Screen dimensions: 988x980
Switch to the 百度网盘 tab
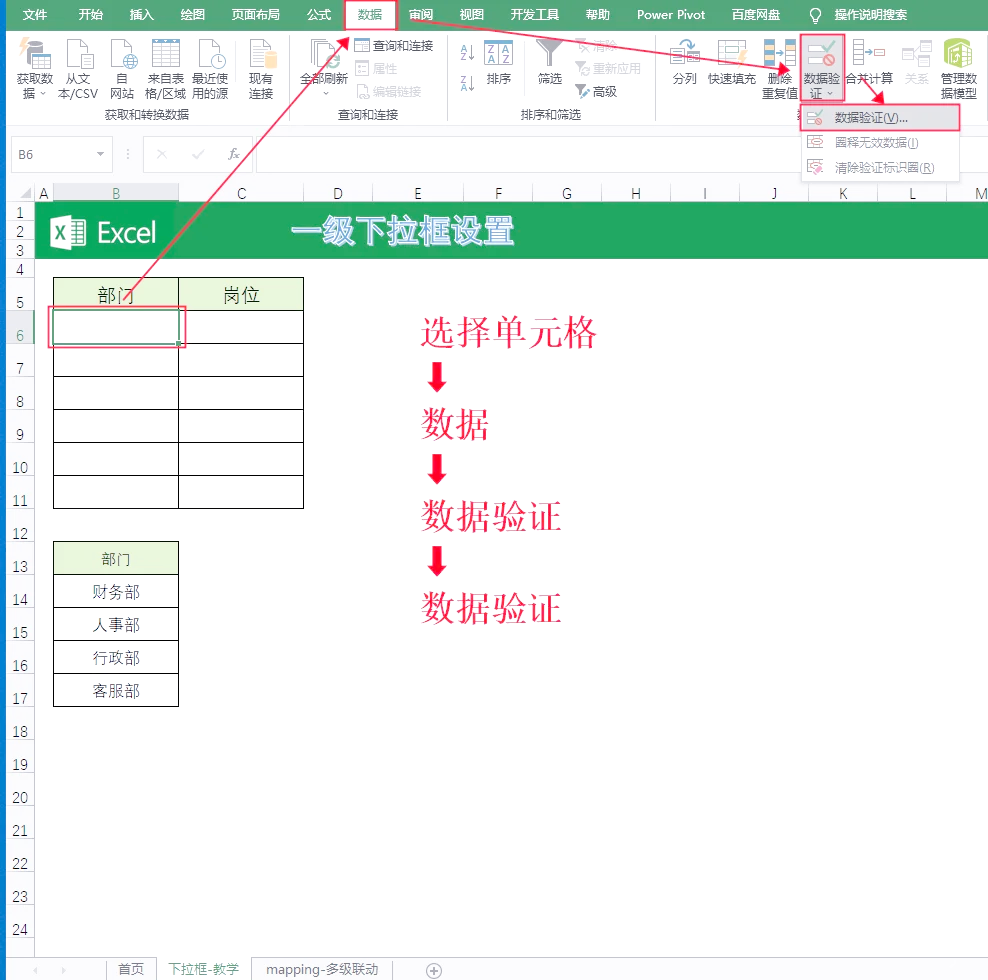click(755, 14)
